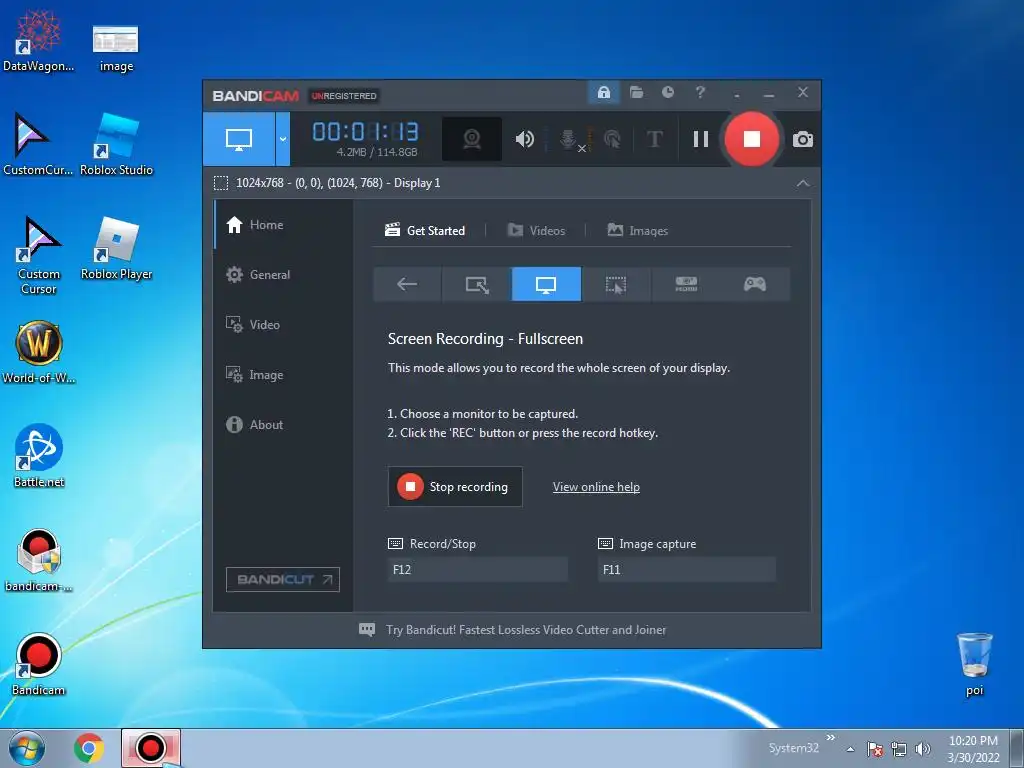Toggle the mouse click effect icon
The image size is (1024, 768).
613,139
